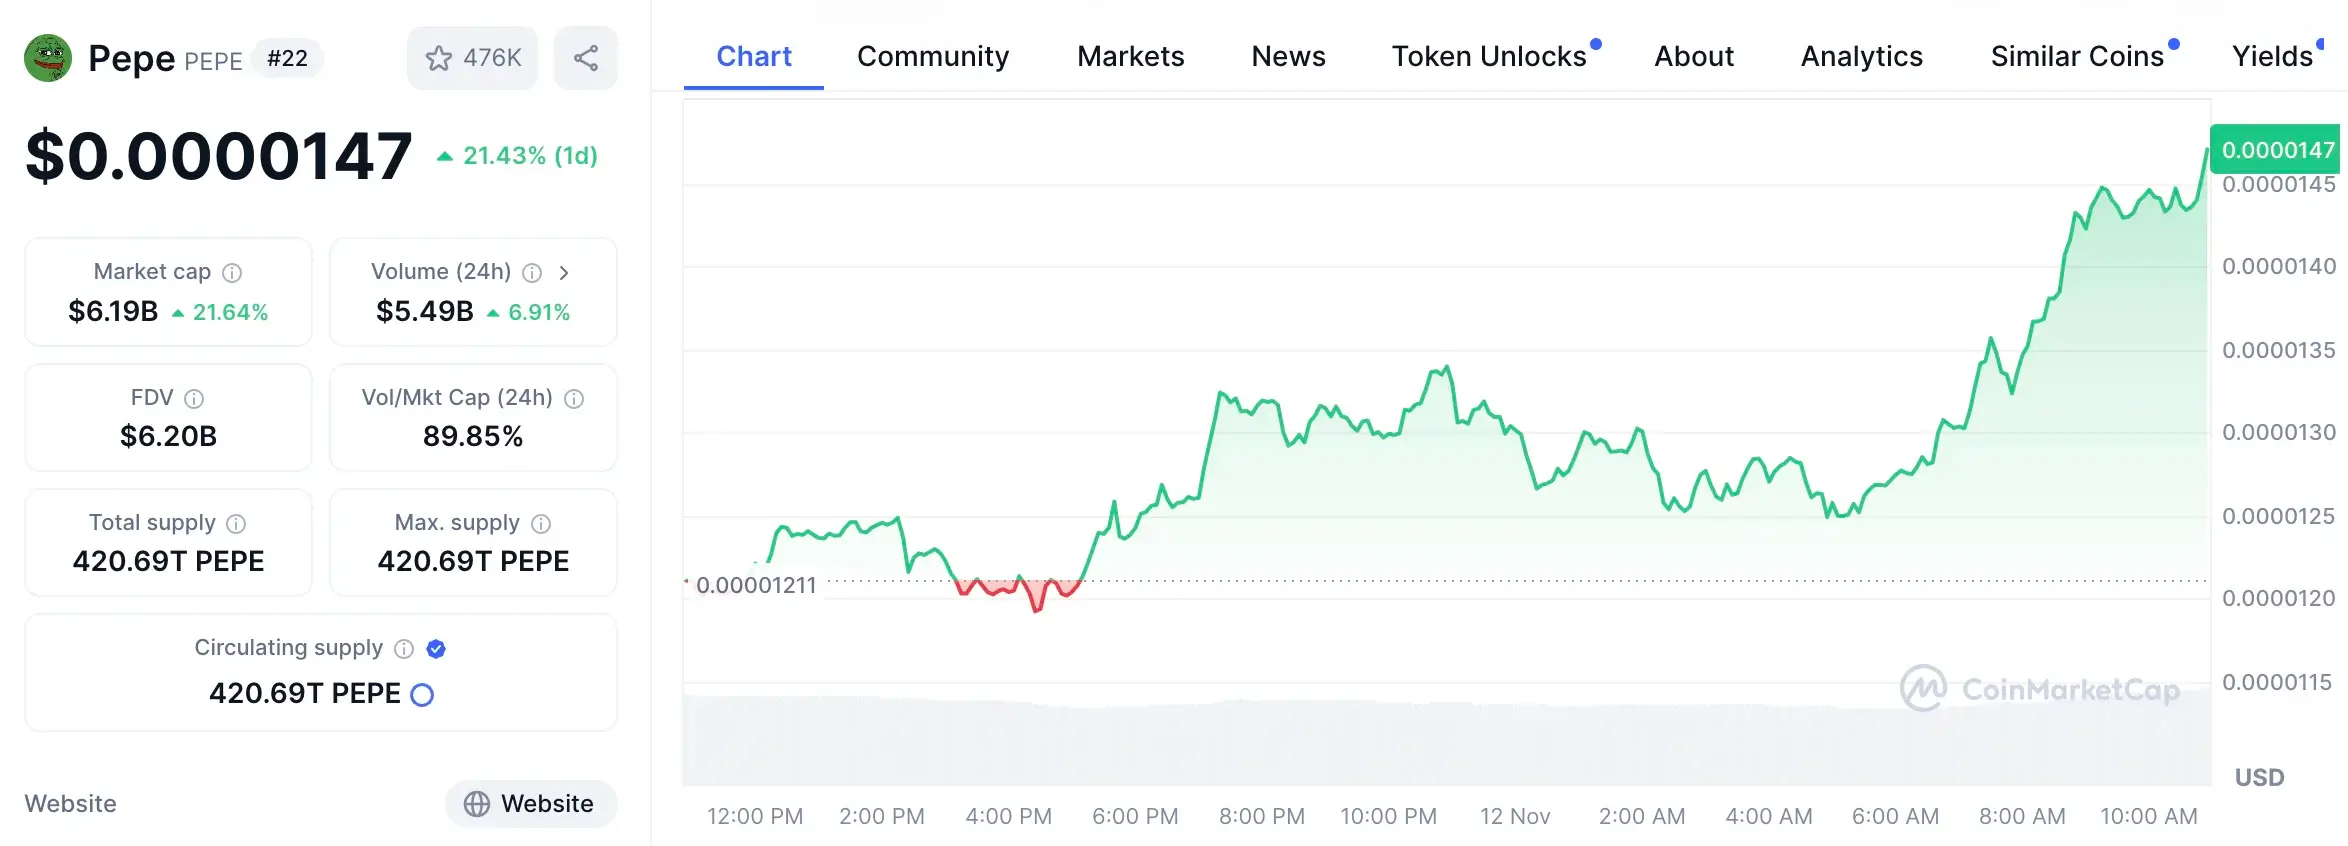Click the 12 Nov date axis label
The width and height of the screenshot is (2348, 846).
click(x=1515, y=817)
